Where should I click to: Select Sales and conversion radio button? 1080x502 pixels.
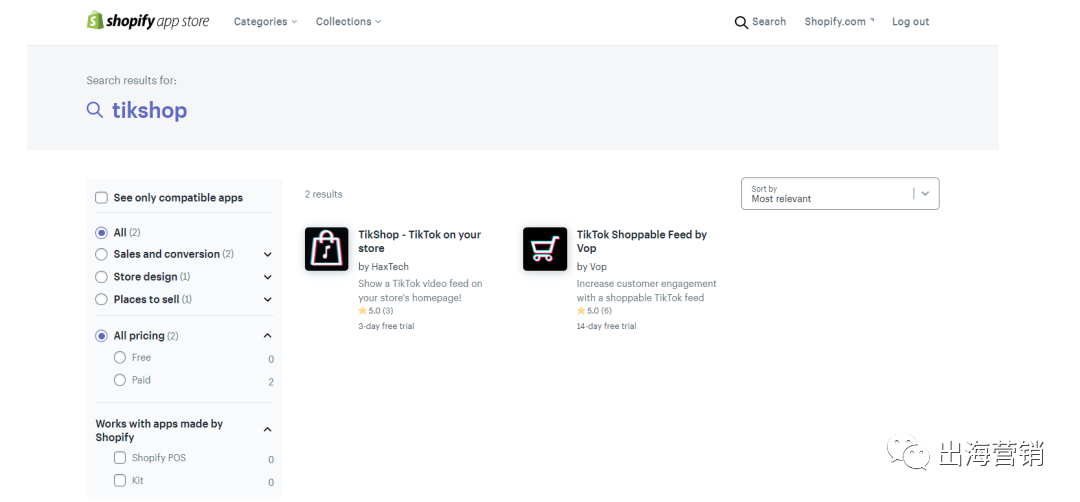[101, 254]
